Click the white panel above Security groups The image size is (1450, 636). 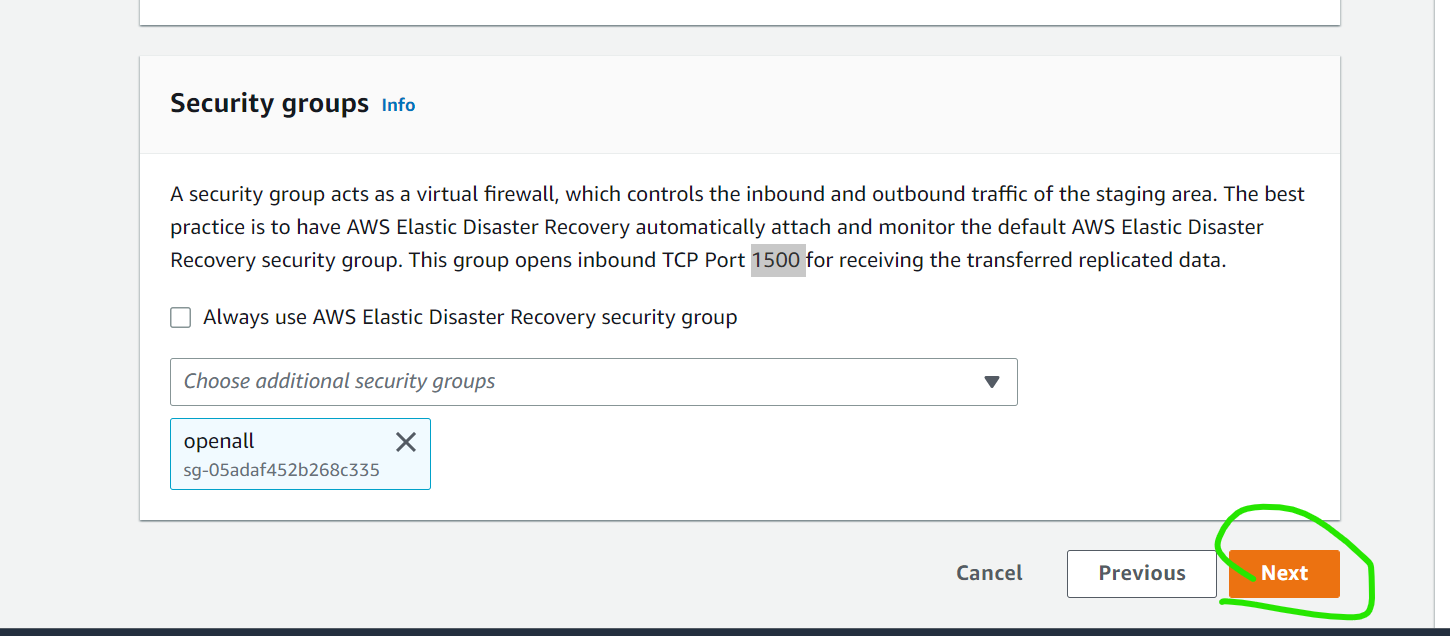(x=739, y=12)
